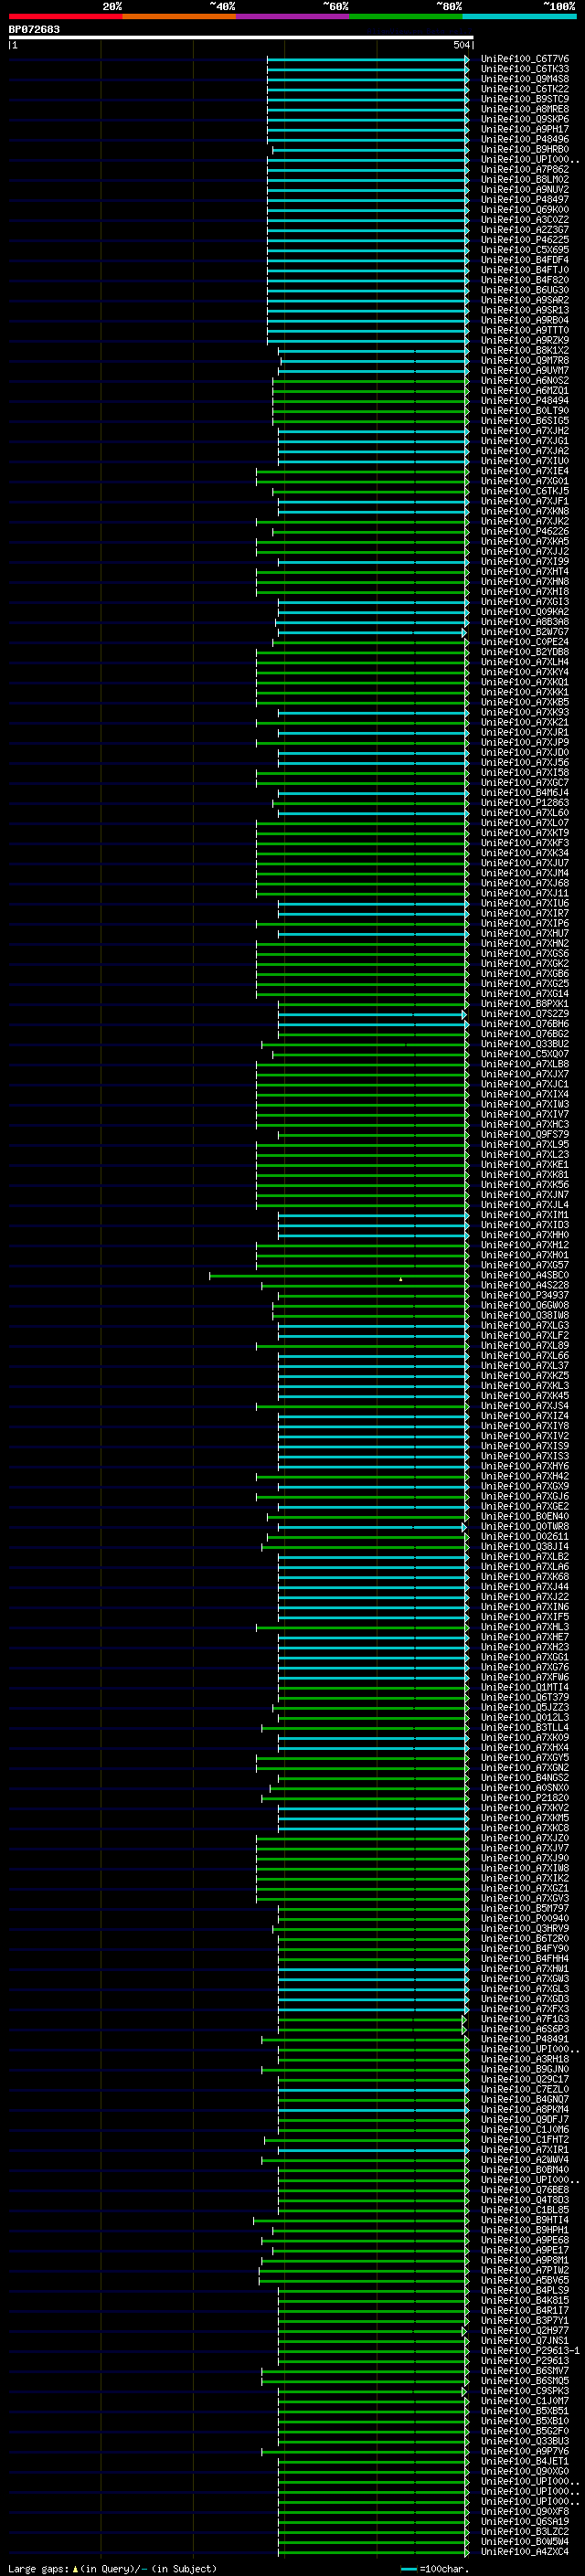This screenshot has width=585, height=2576.
Task: Select the UniRef100_A6N0S2 label
Action: point(524,380)
